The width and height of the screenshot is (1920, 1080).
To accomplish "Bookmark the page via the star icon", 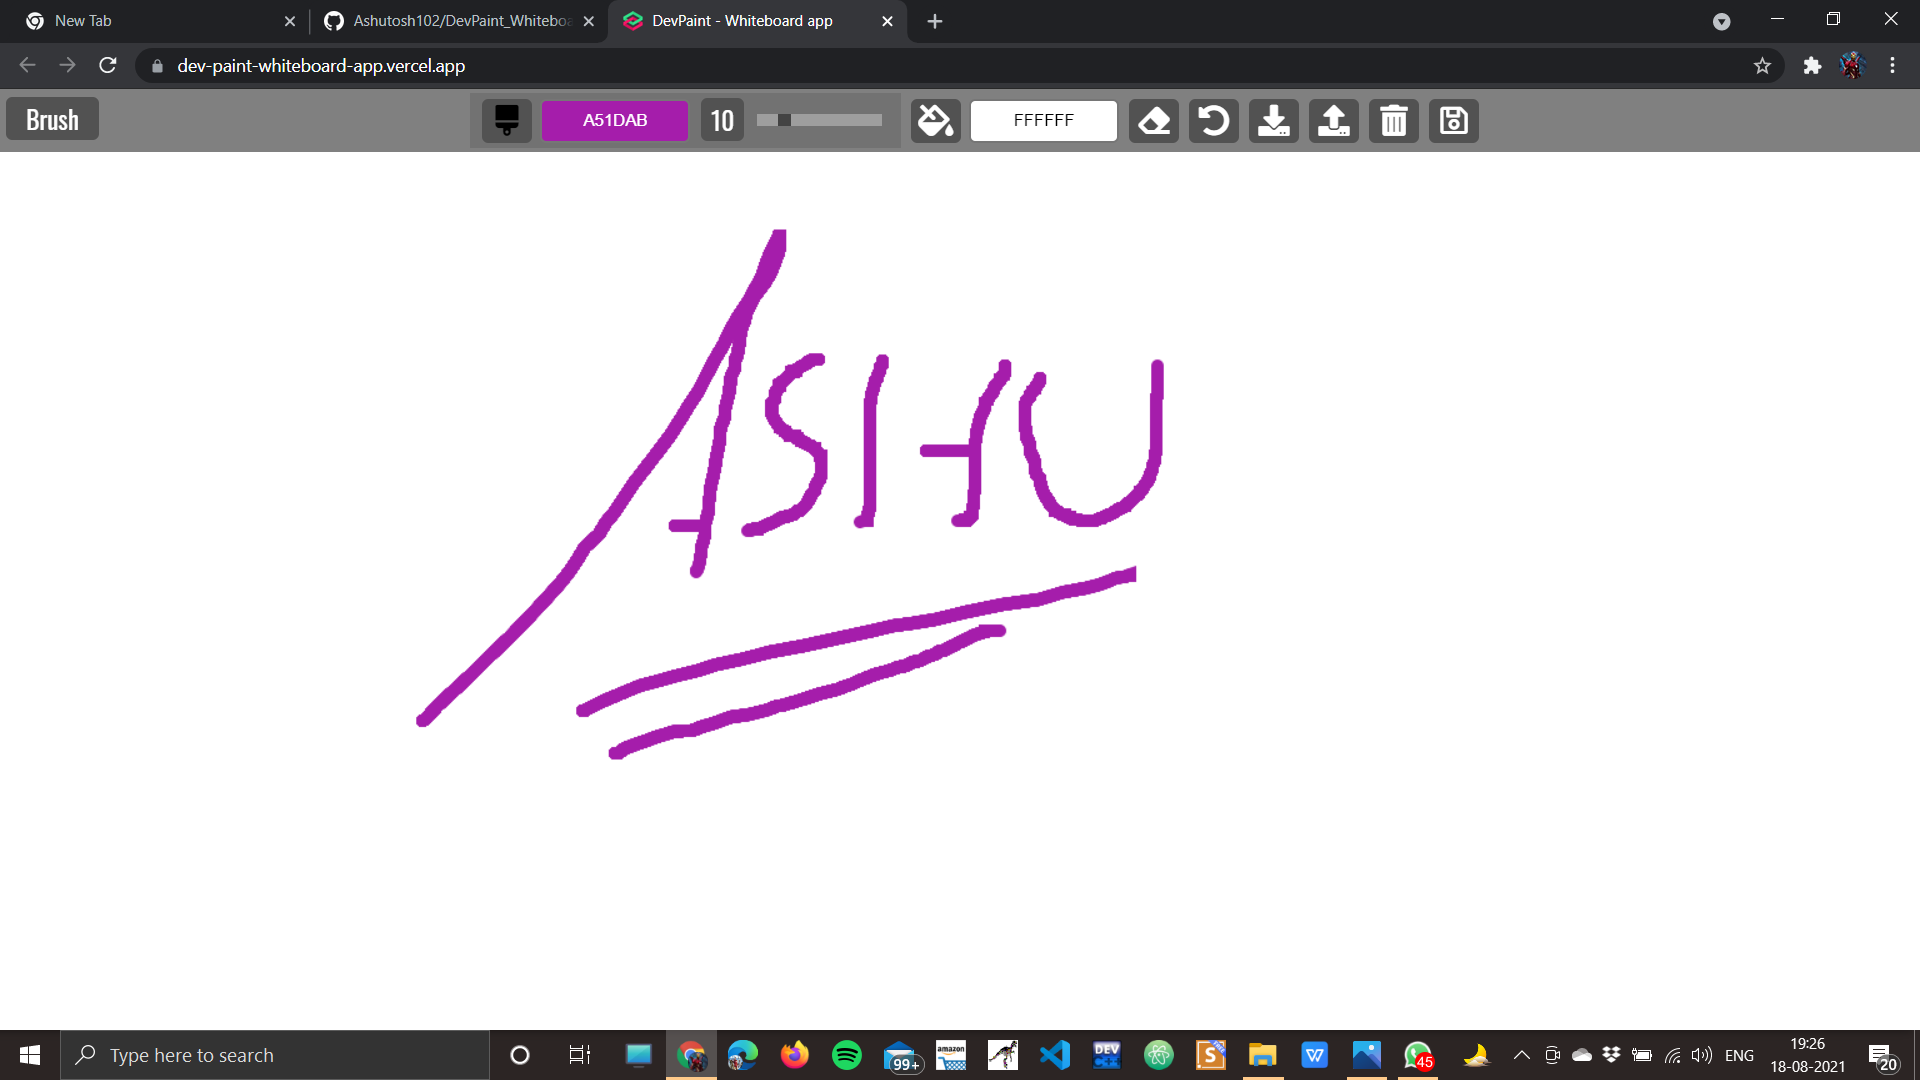I will (x=1763, y=65).
